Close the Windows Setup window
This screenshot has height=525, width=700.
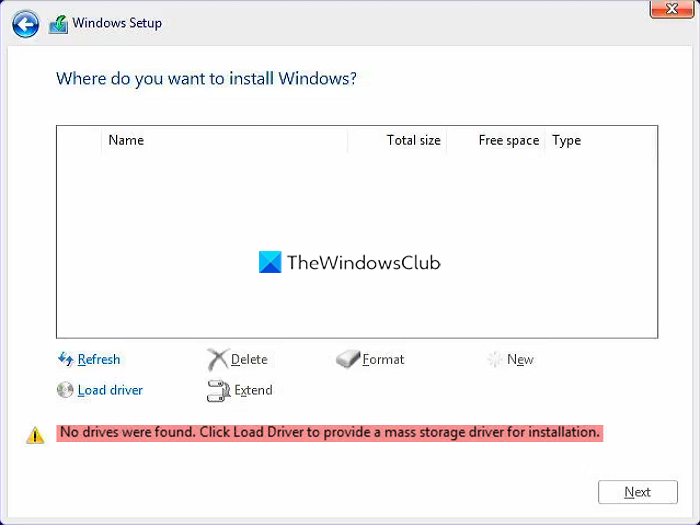[671, 9]
